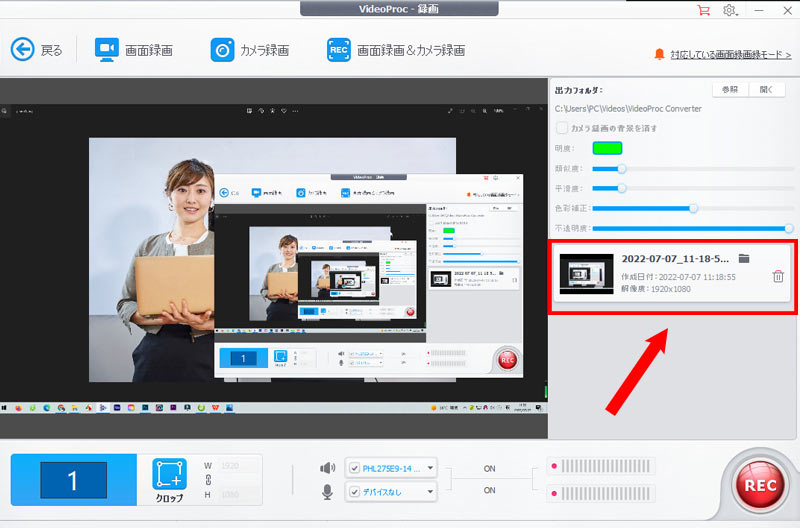This screenshot has width=800, height=528.
Task: Expand the デバイスなし microphone dropdown
Action: click(430, 491)
